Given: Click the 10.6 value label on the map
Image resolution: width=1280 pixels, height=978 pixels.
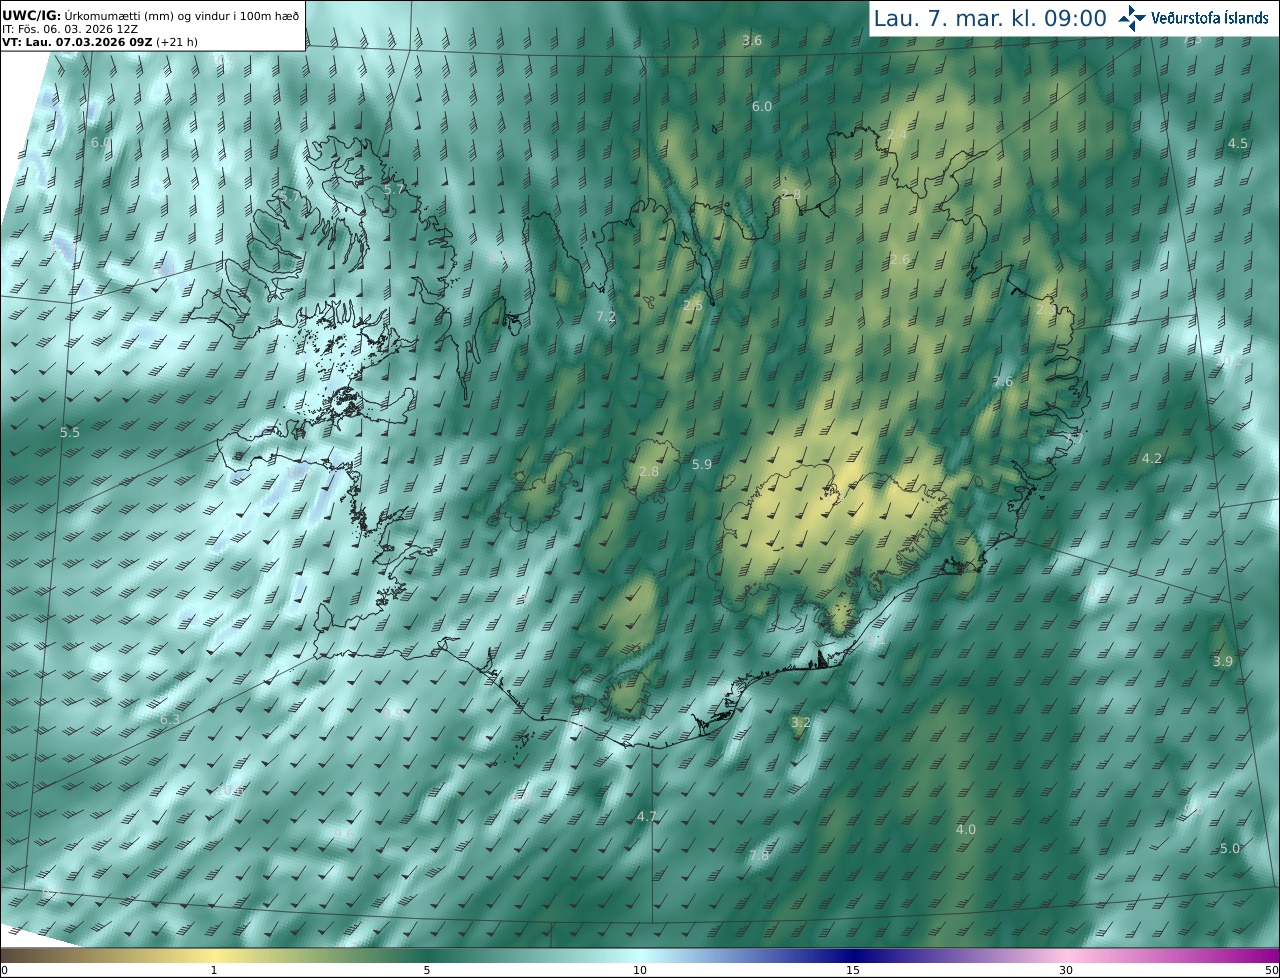Looking at the screenshot, I should pos(230,790).
